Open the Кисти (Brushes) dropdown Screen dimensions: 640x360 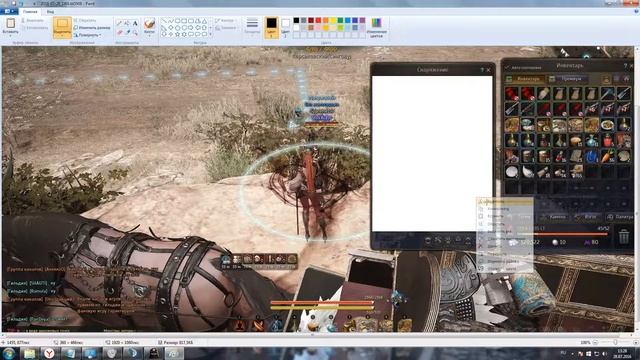[x=149, y=27]
